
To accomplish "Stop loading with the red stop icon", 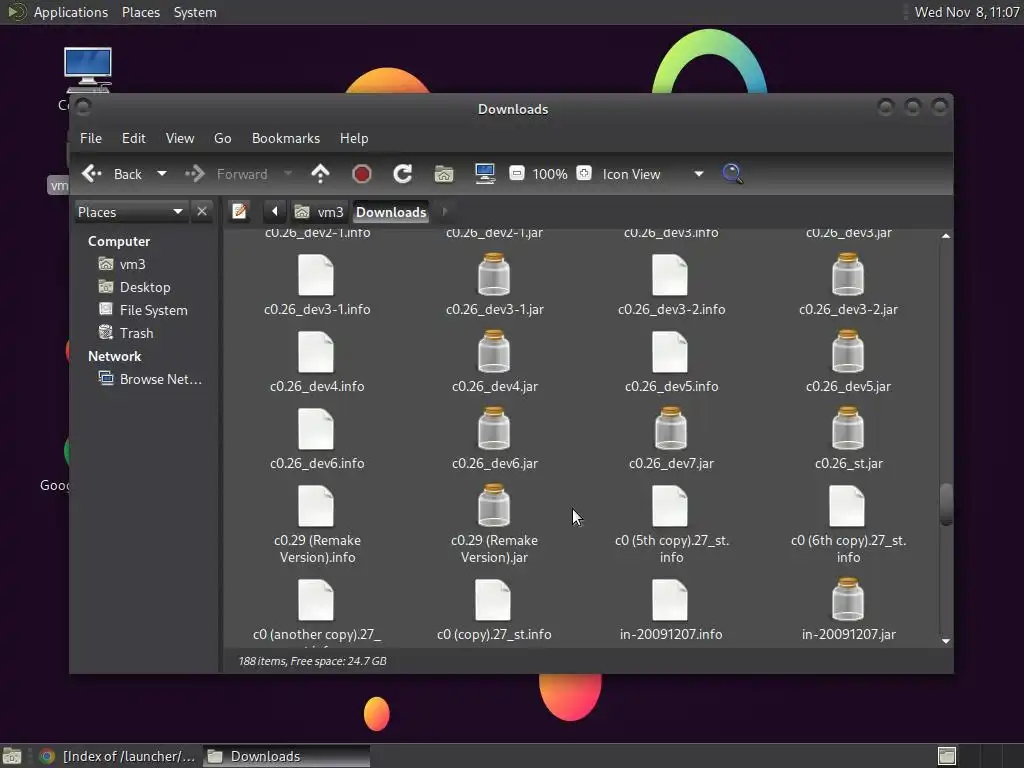I will coord(361,174).
